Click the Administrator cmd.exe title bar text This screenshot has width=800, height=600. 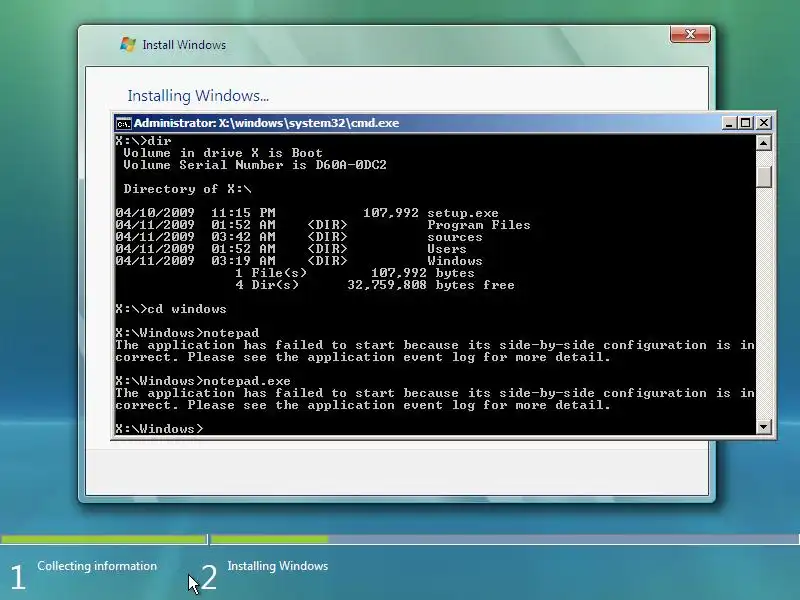pos(266,123)
